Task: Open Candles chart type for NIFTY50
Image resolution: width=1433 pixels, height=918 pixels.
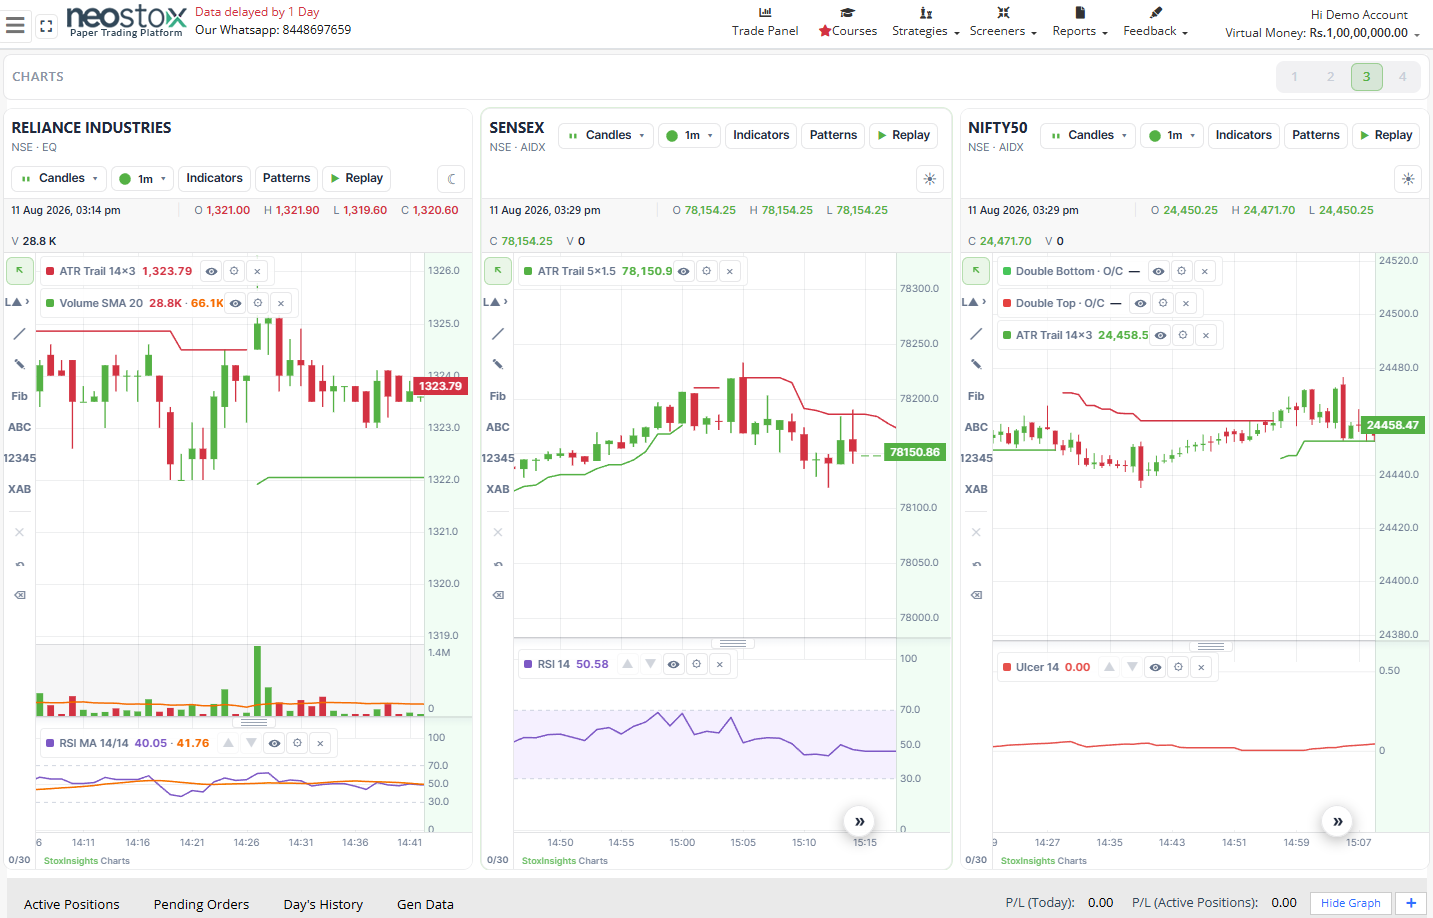Action: click(x=1089, y=135)
